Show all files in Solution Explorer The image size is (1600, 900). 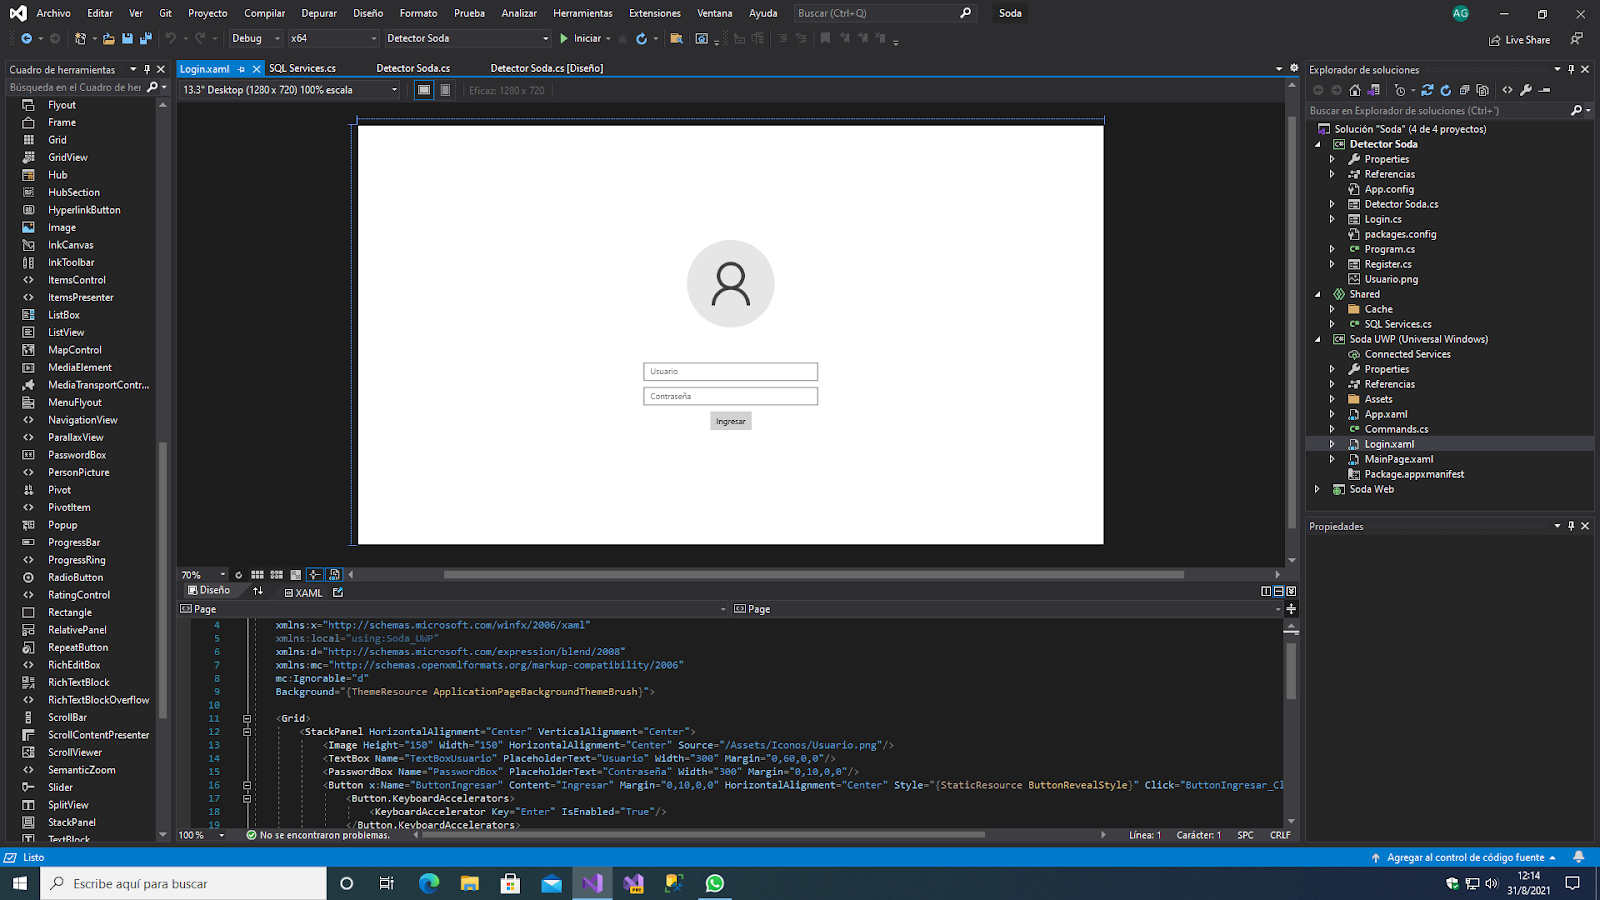(x=1482, y=90)
